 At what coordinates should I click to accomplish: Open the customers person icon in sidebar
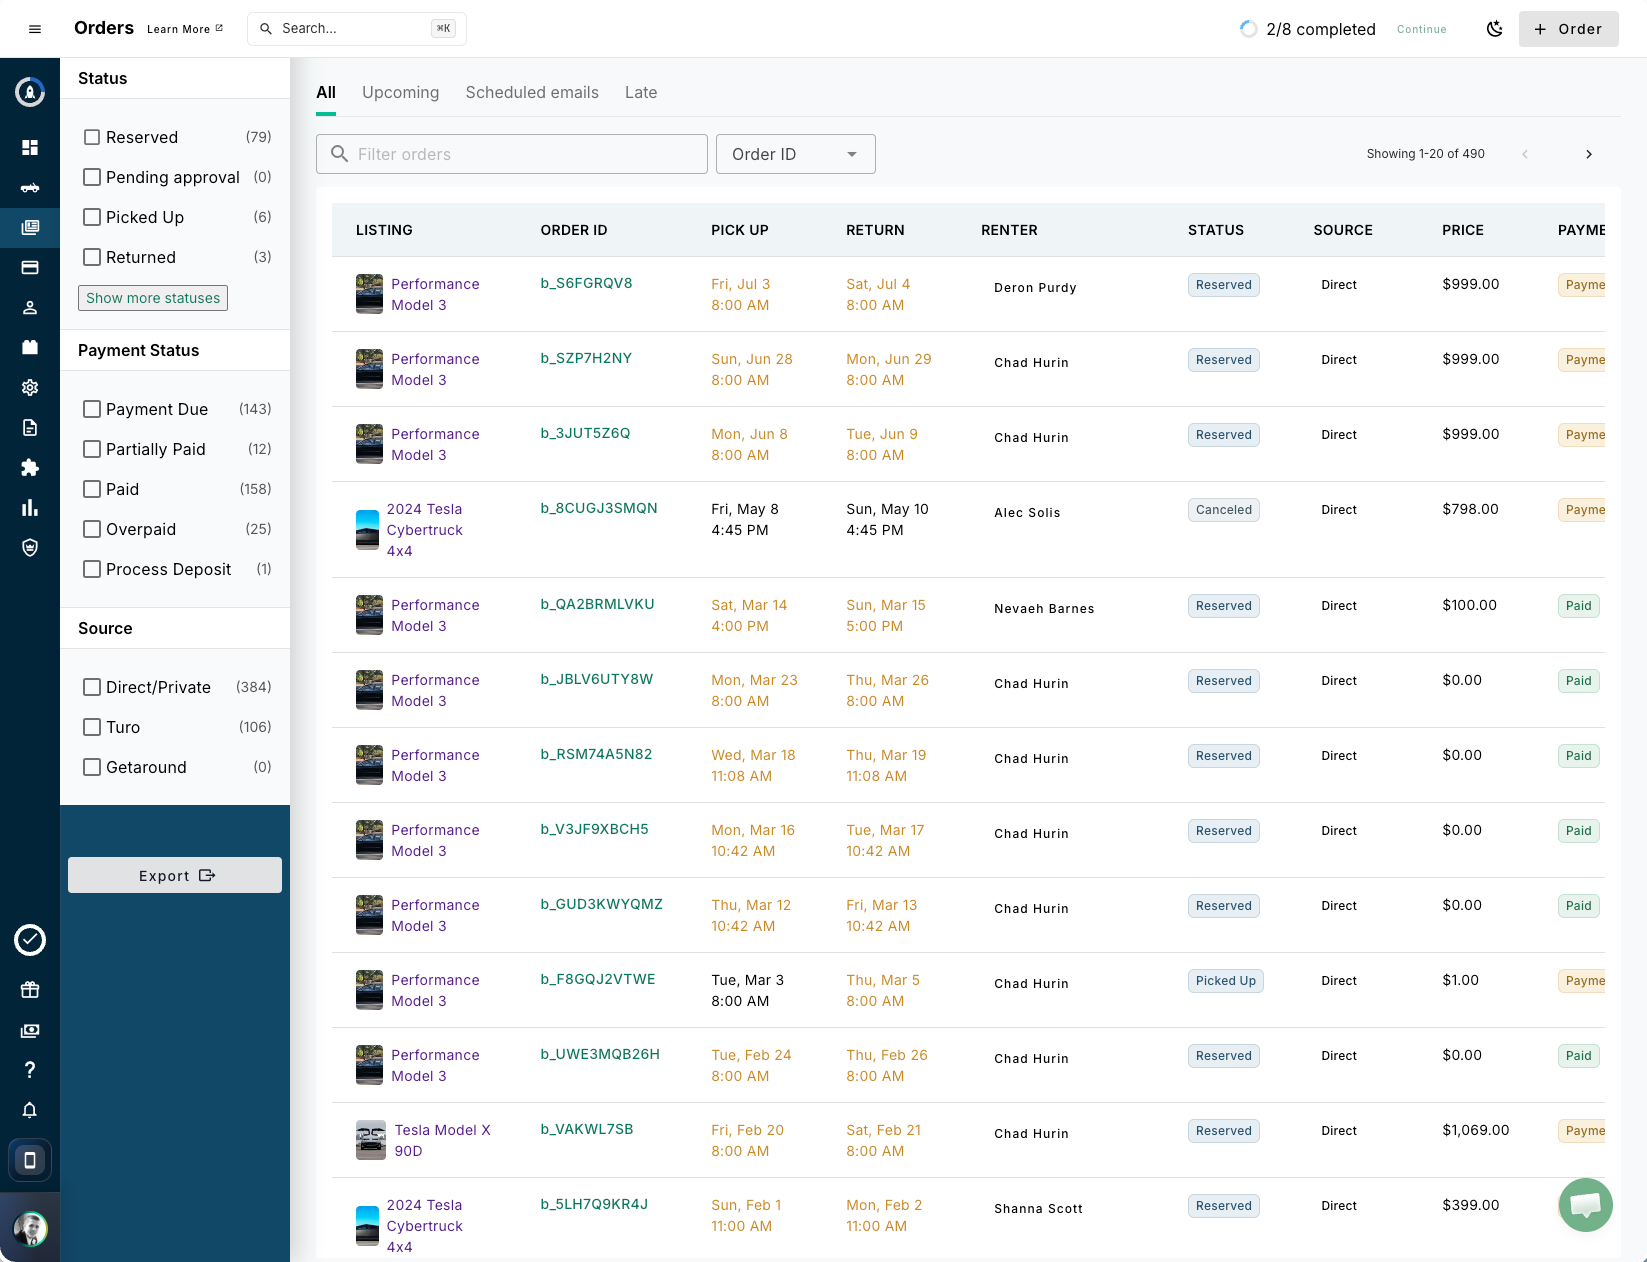coord(30,307)
